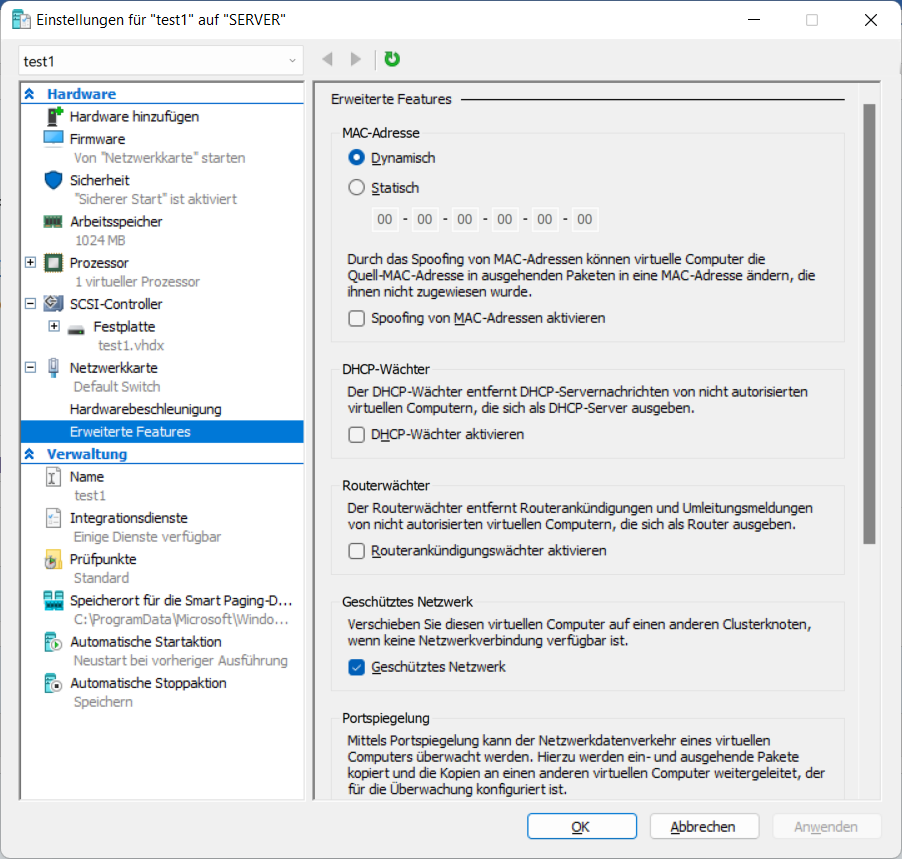Select the Dynamisch MAC address option
Screen dimensions: 902x859
357,157
